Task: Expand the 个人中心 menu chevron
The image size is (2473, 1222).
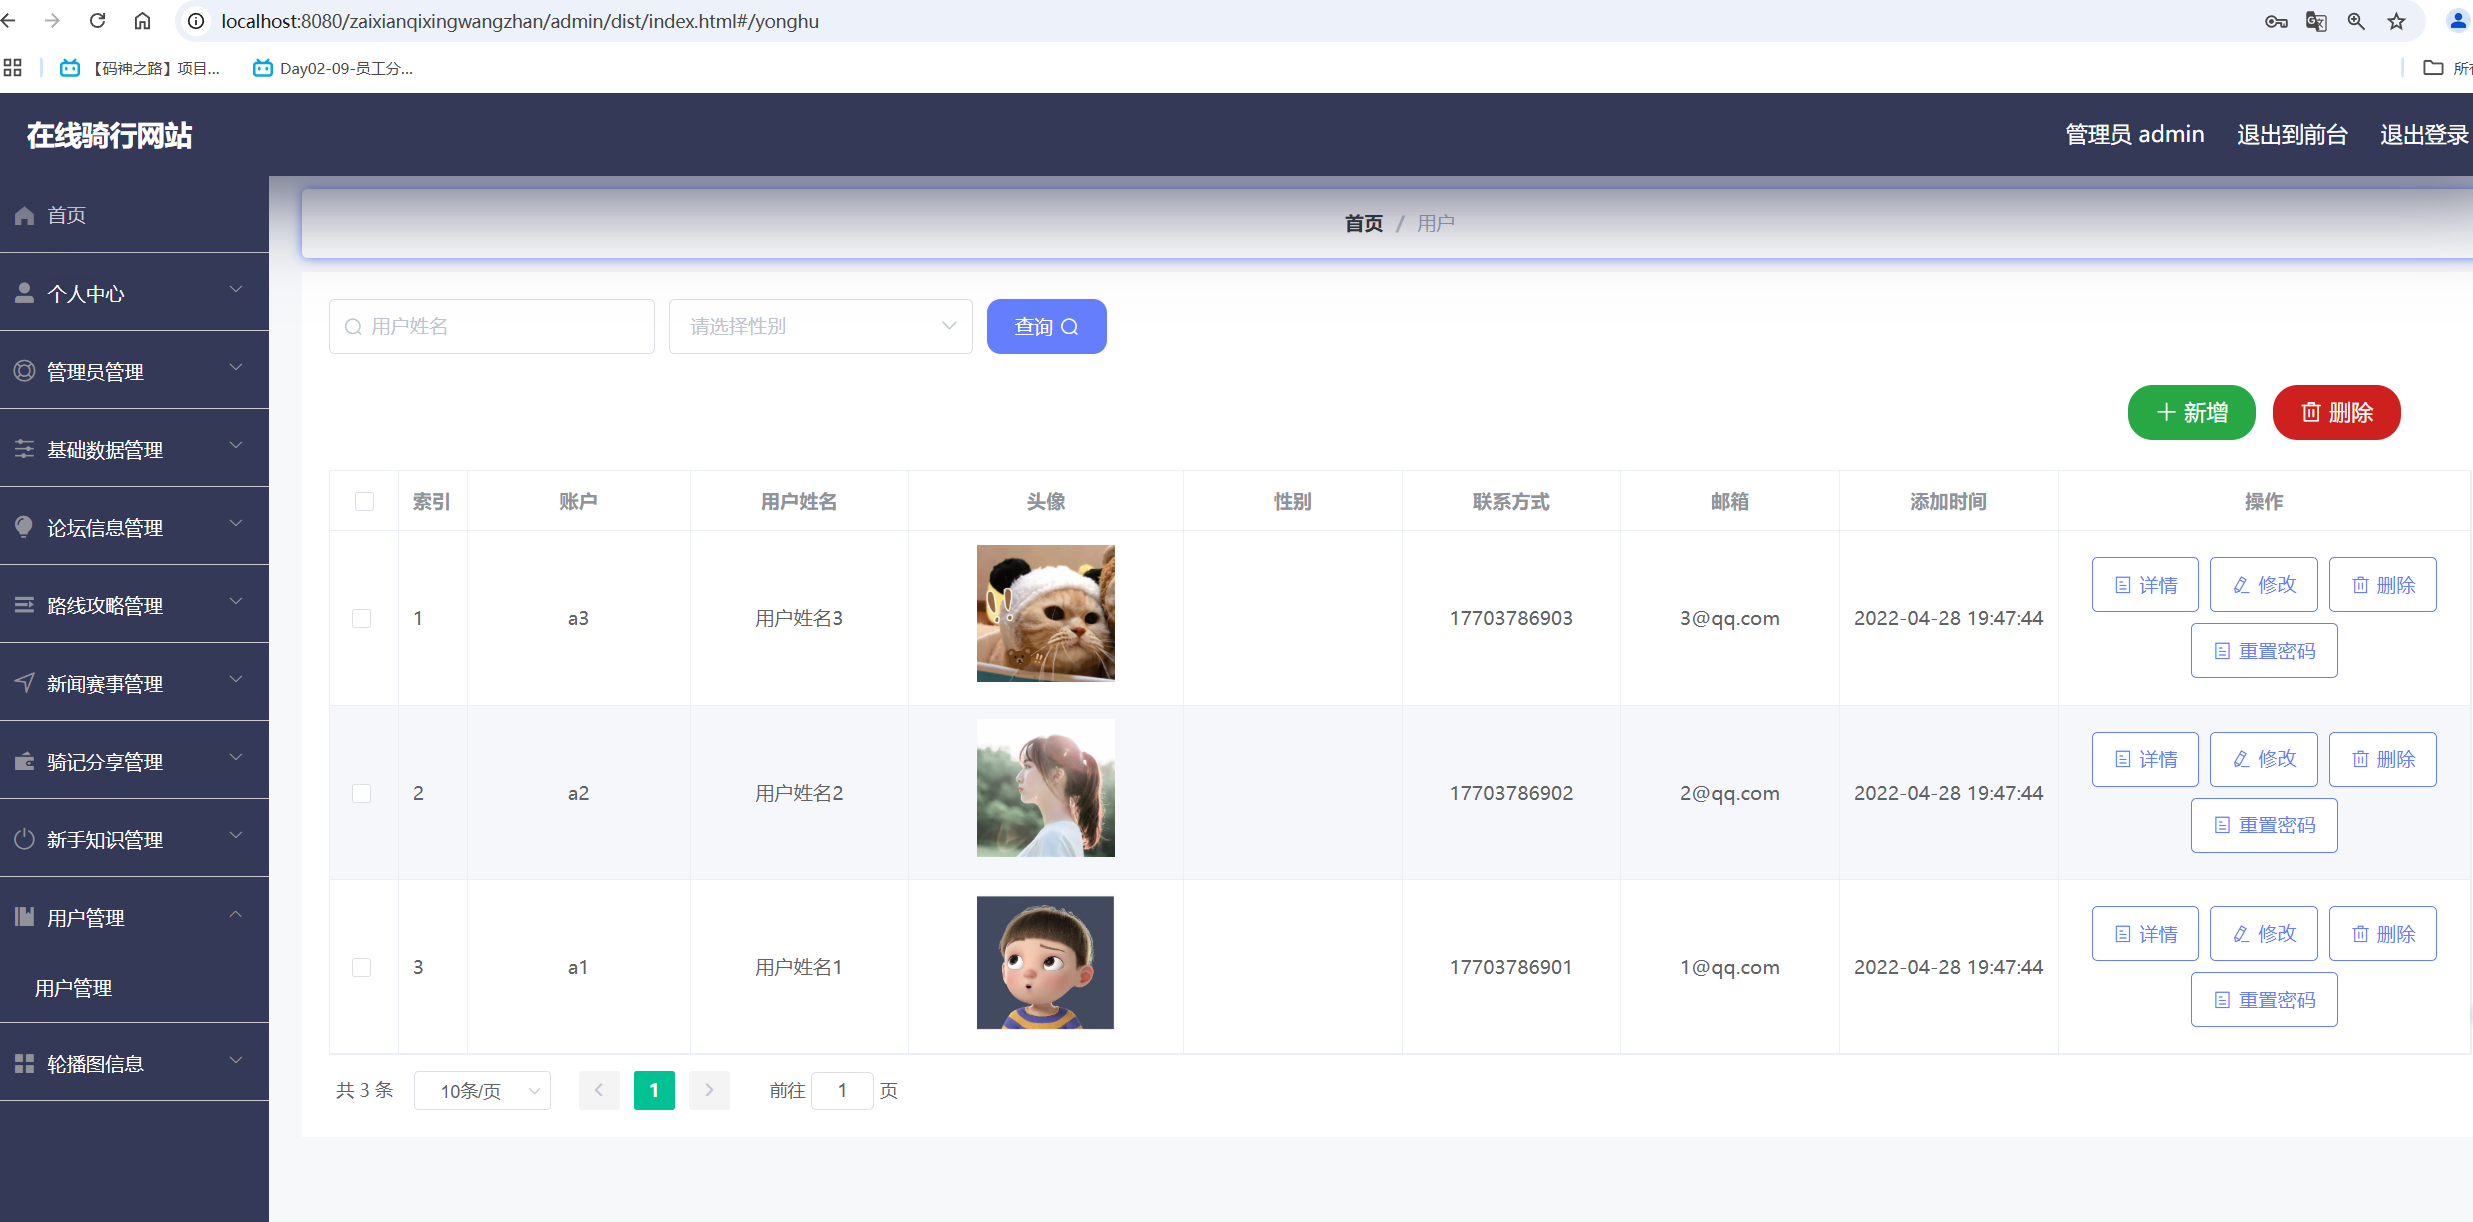Action: (236, 290)
